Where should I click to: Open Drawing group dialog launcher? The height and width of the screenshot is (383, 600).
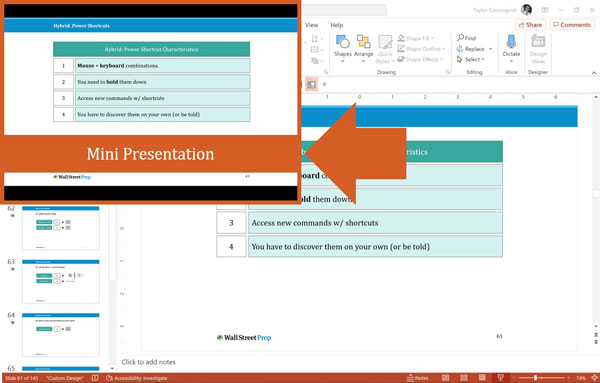[x=447, y=72]
